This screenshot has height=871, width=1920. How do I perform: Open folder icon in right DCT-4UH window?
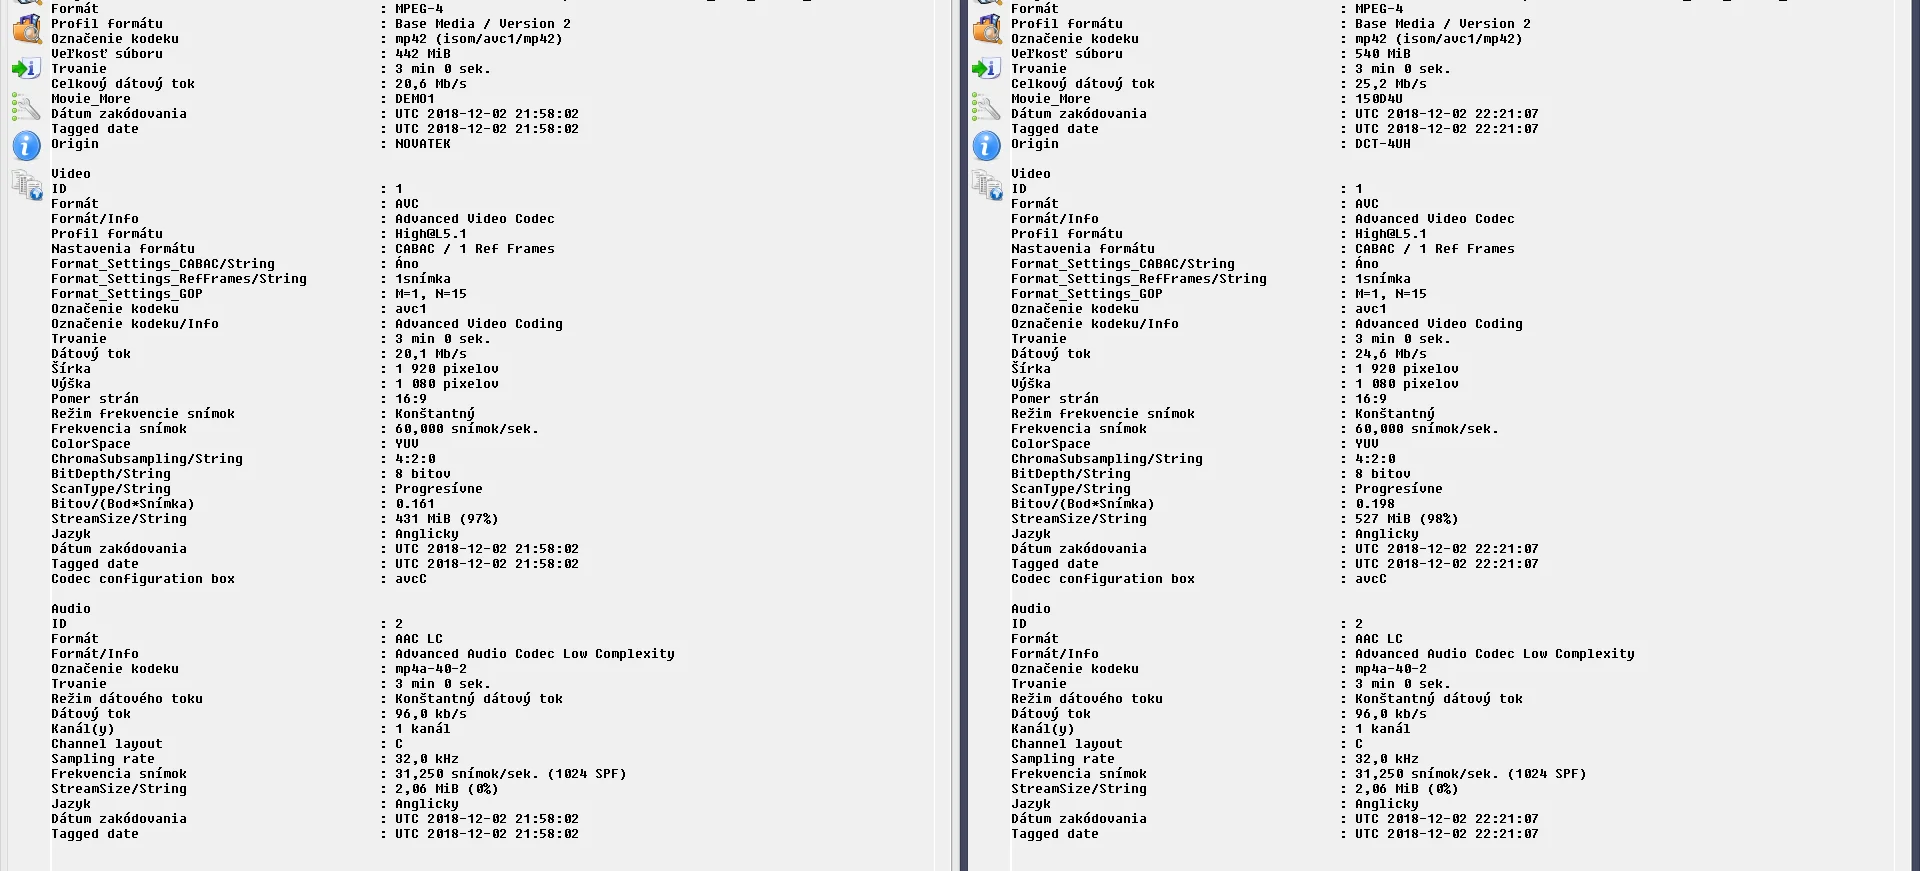(x=987, y=29)
